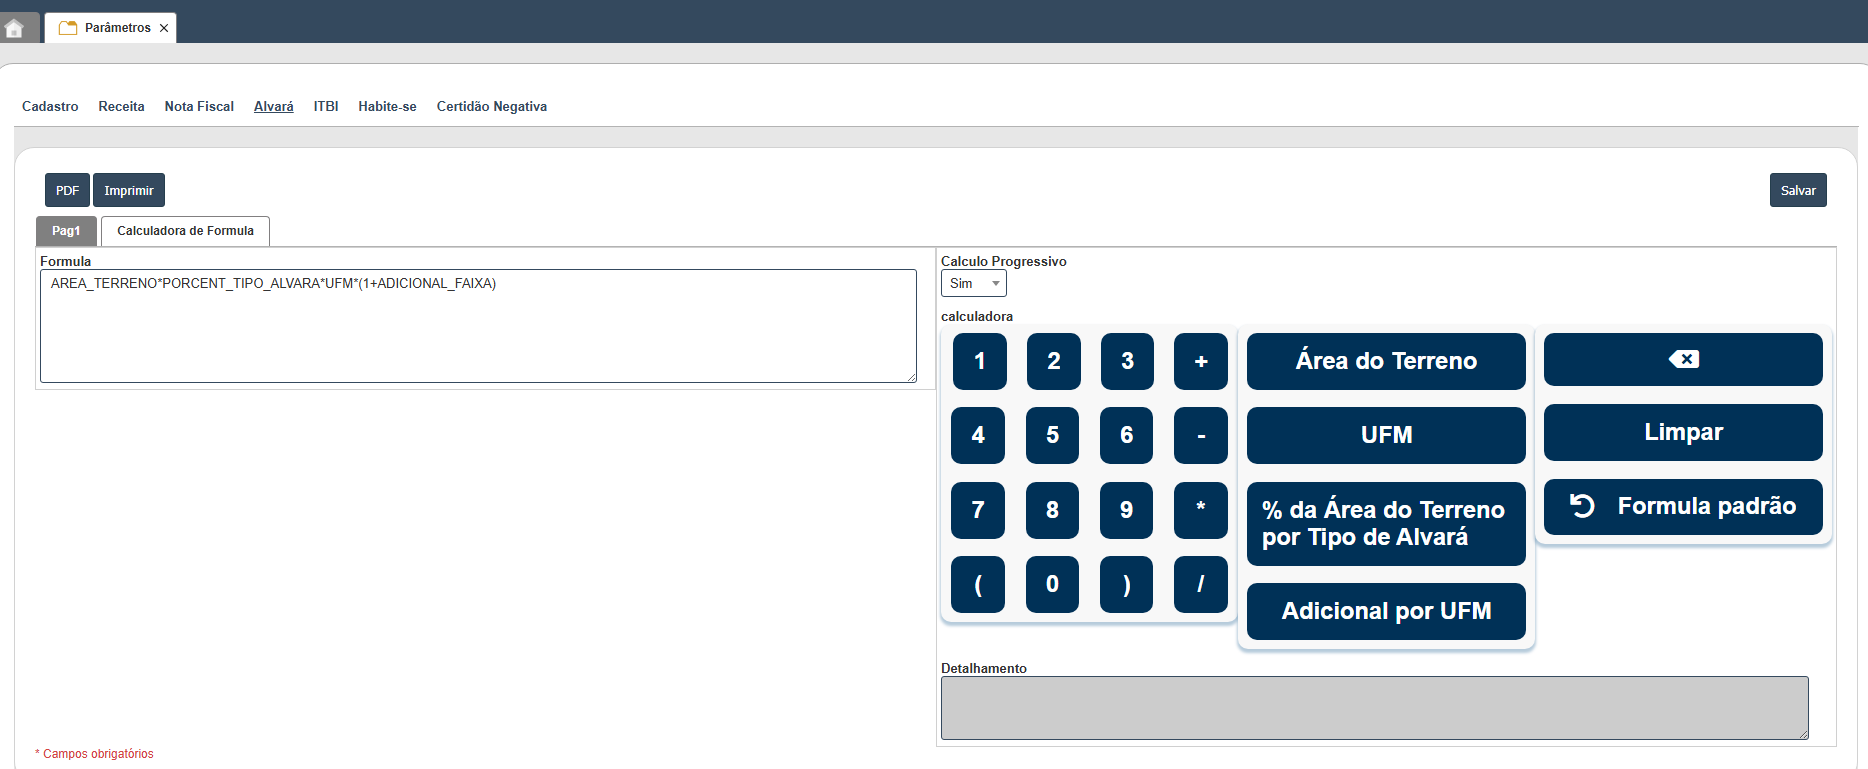Switch to the Pag1 tab

point(66,231)
